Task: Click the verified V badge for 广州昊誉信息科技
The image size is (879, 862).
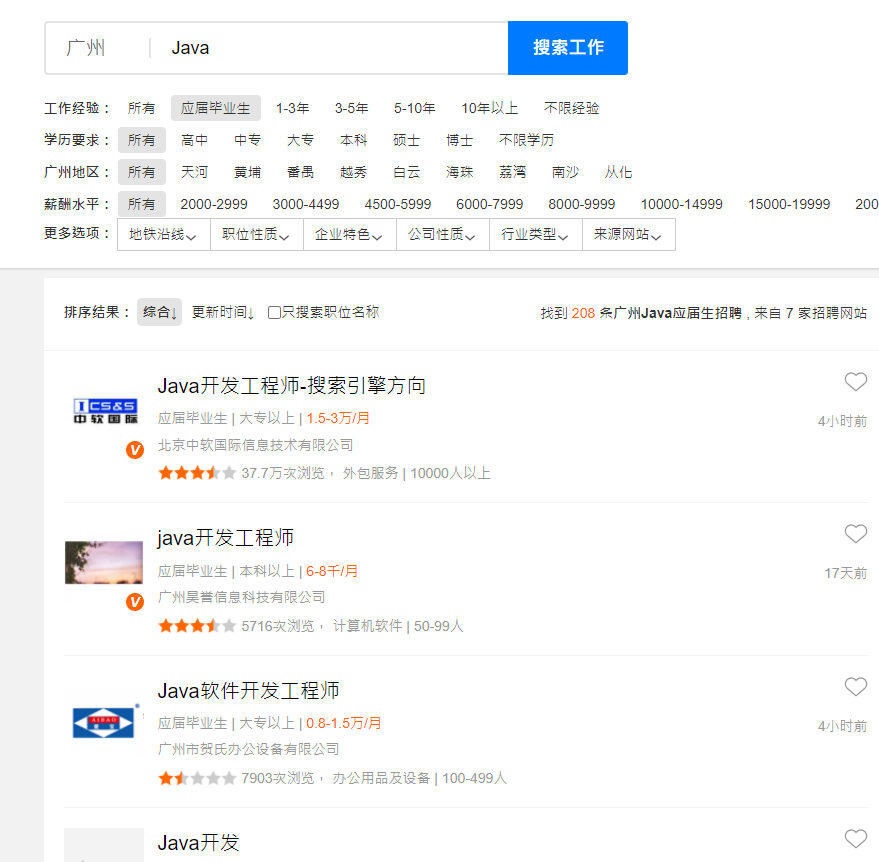Action: click(x=135, y=602)
